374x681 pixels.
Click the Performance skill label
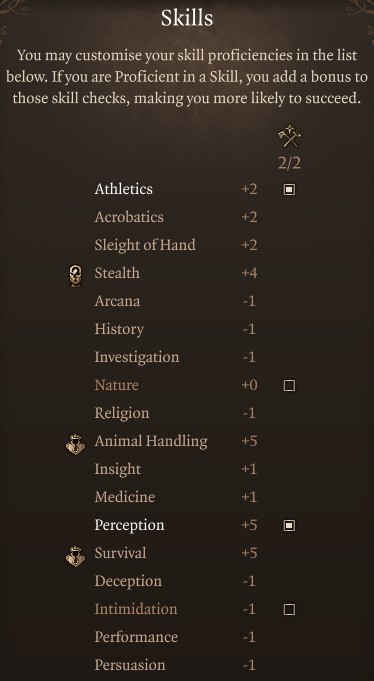point(136,637)
